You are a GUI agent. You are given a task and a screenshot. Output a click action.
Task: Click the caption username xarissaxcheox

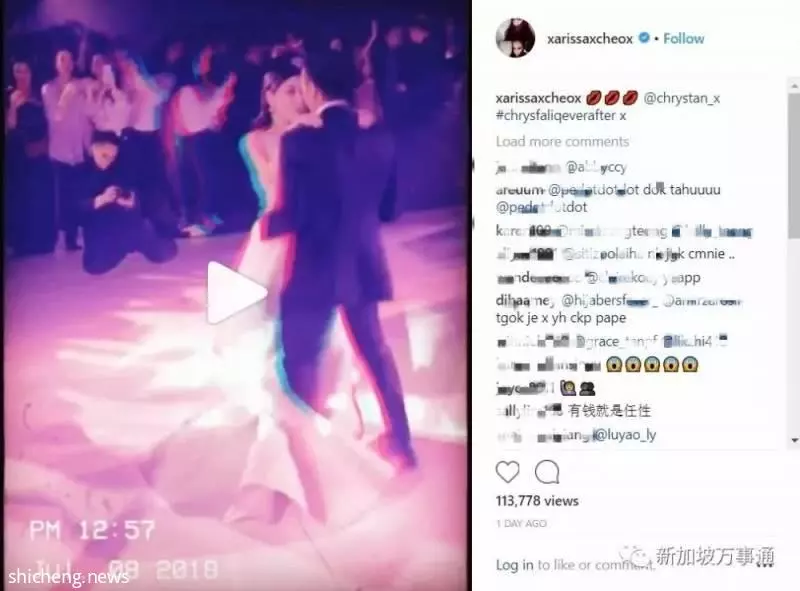click(x=538, y=98)
